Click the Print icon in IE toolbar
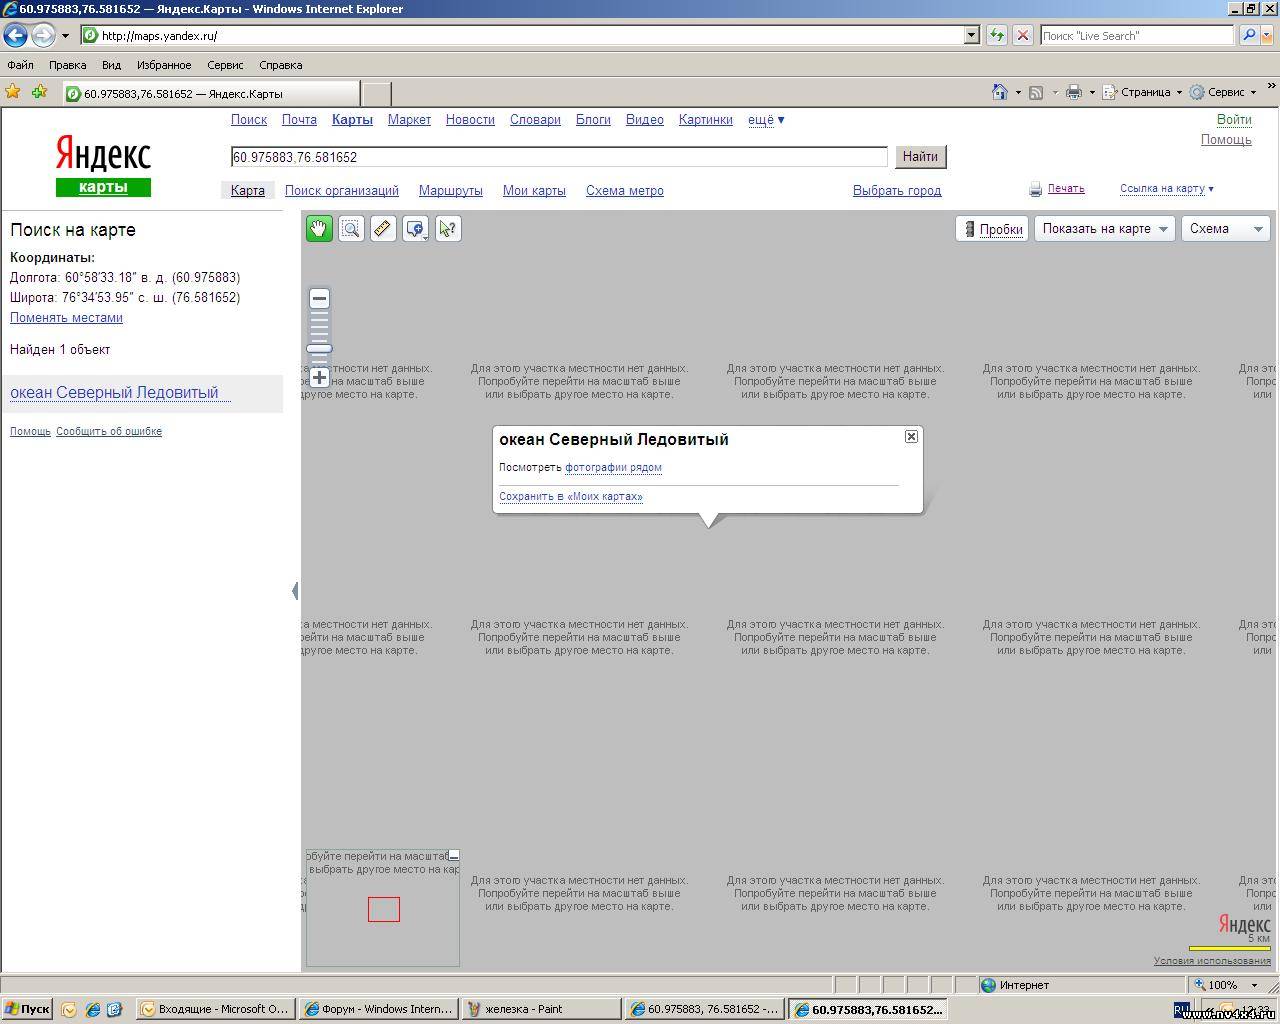This screenshot has width=1280, height=1024. tap(1074, 92)
